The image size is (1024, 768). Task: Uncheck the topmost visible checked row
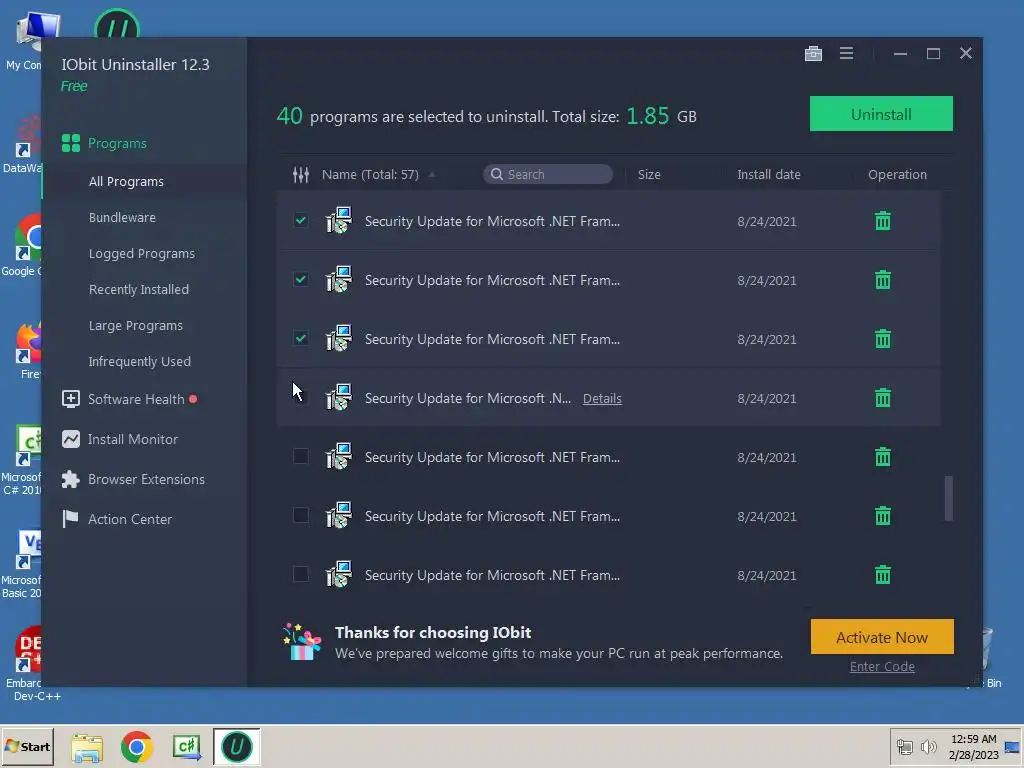[300, 220]
